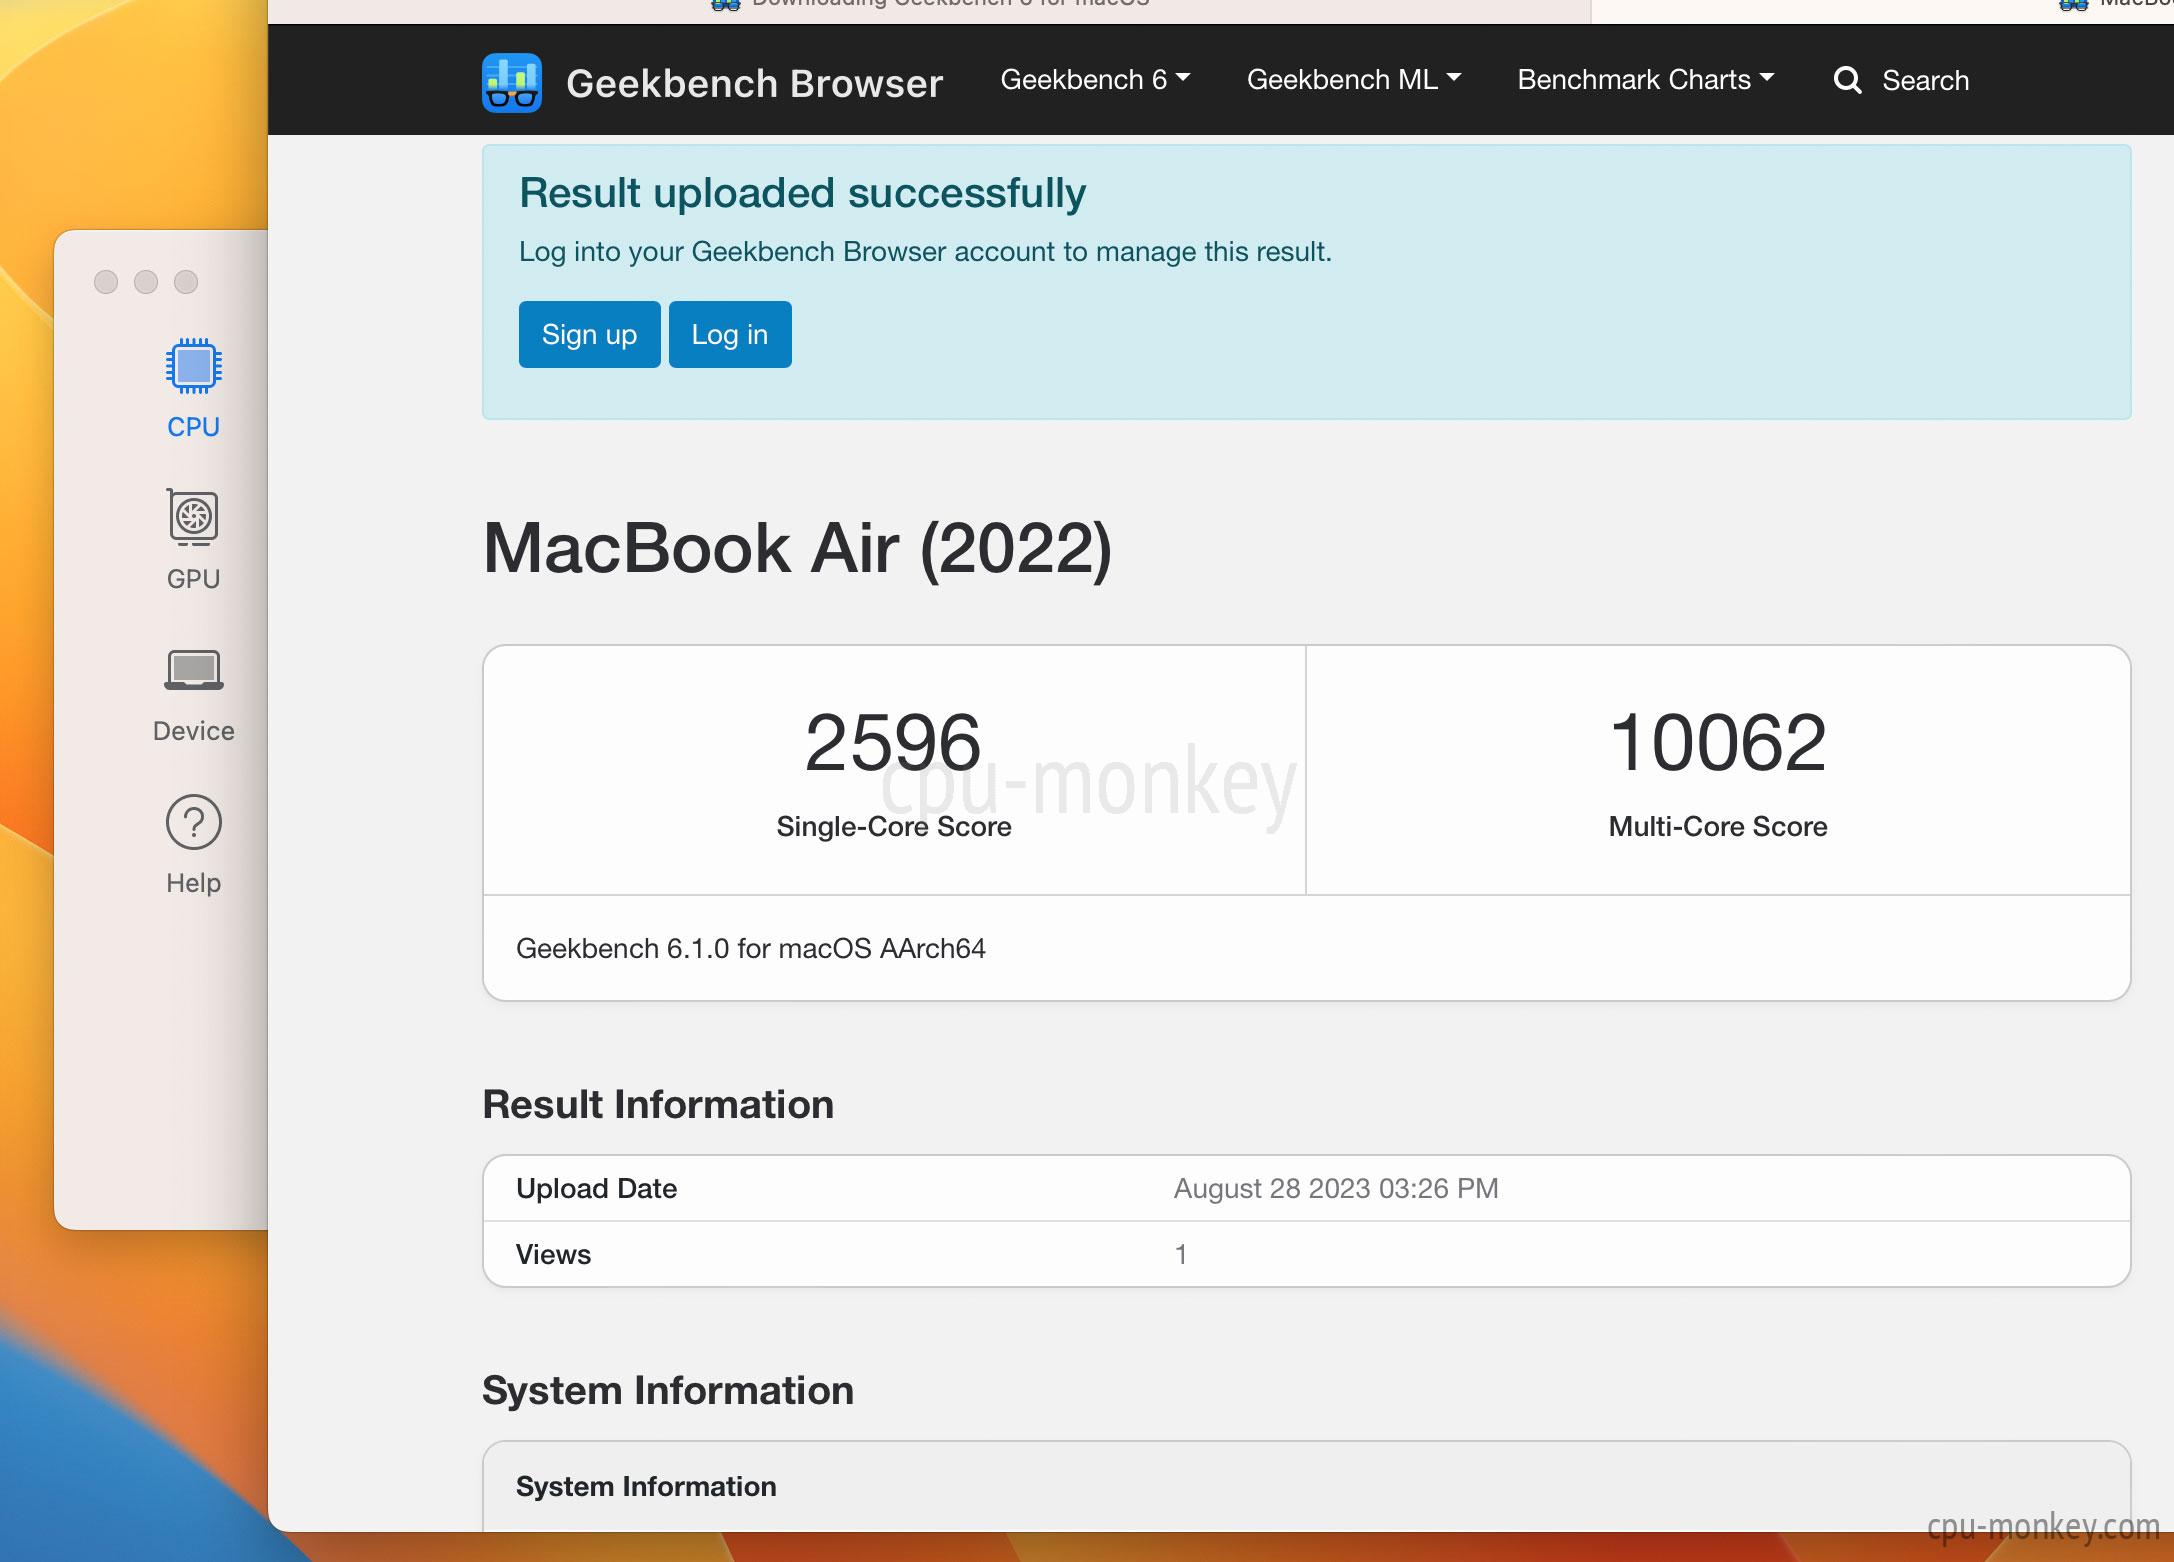The height and width of the screenshot is (1562, 2174).
Task: Click the red close window dot
Action: [x=106, y=282]
